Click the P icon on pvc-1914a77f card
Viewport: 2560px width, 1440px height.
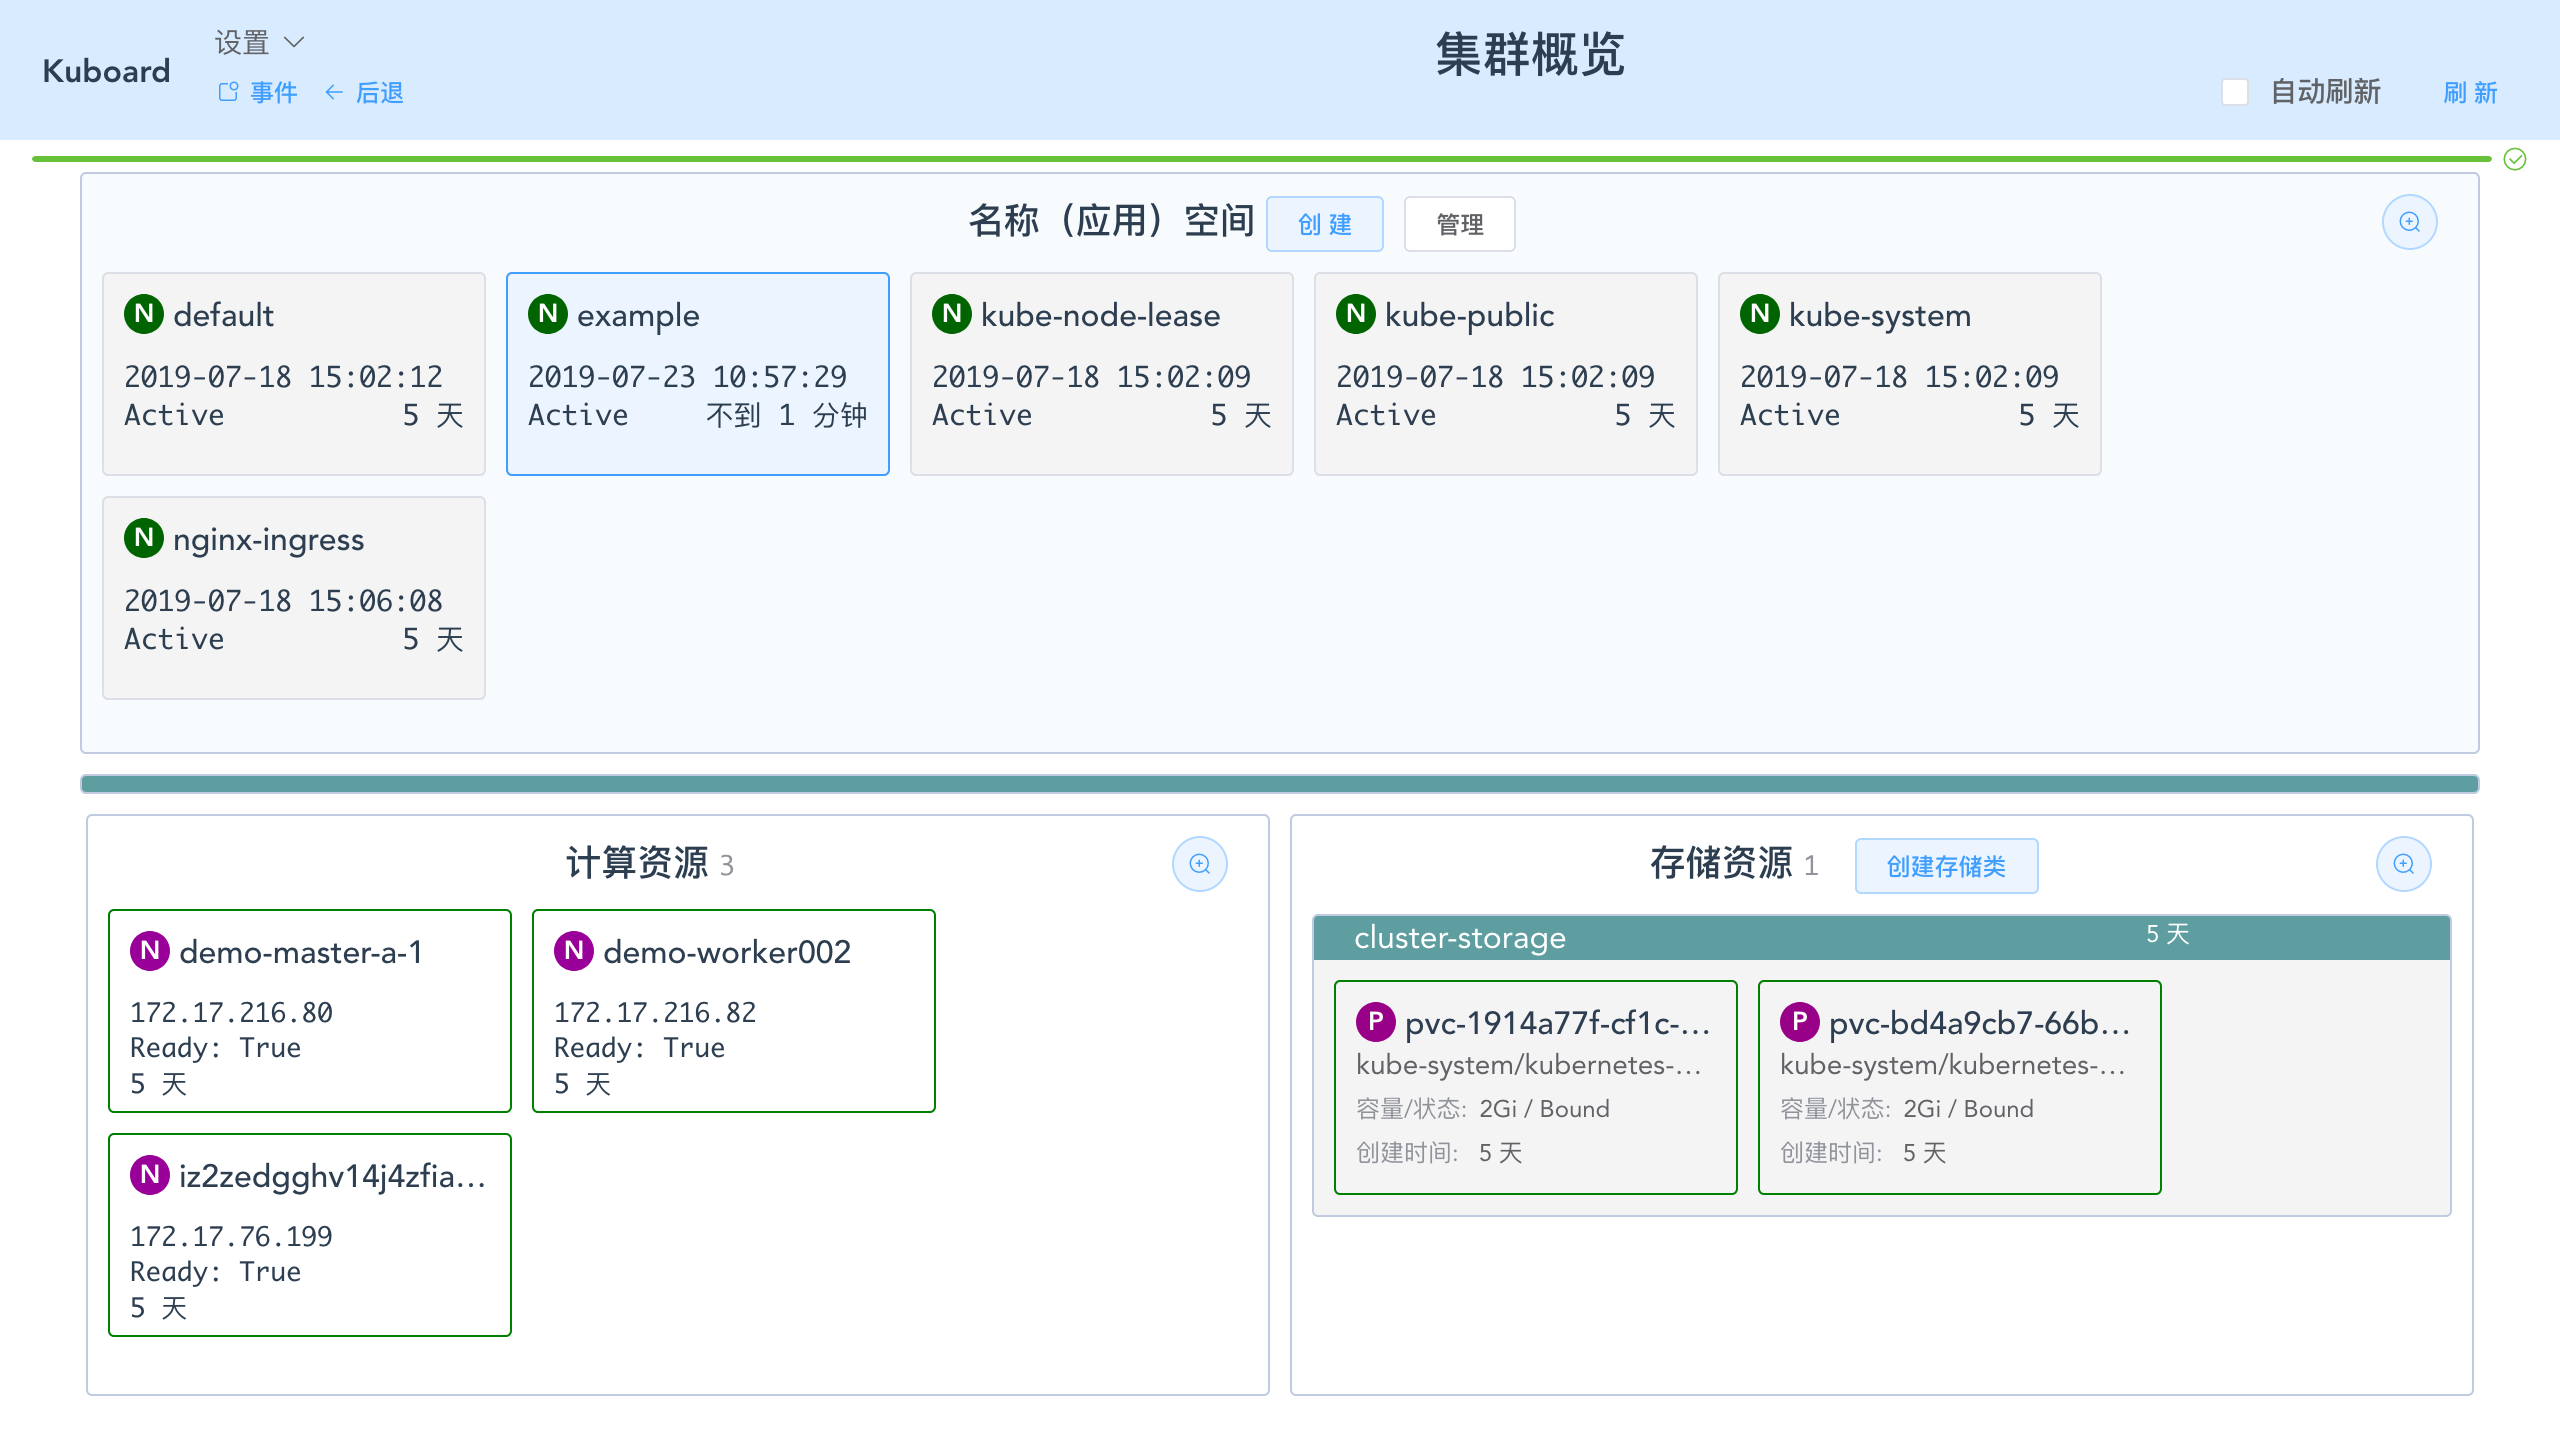coord(1377,1023)
